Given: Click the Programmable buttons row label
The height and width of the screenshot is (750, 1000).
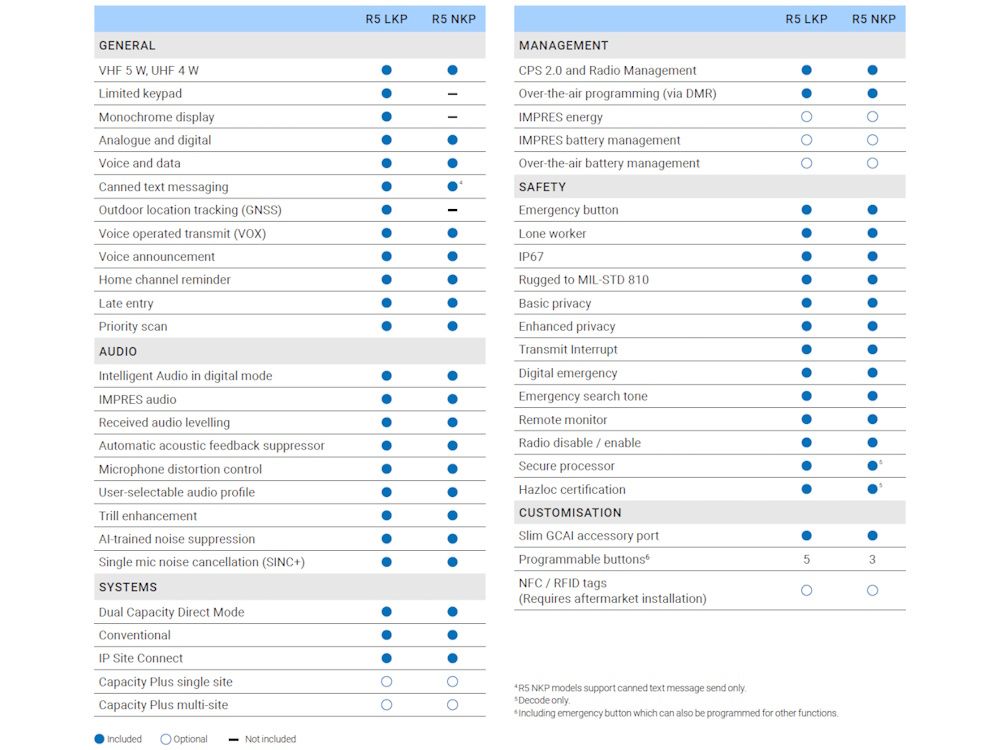Looking at the screenshot, I should click(584, 559).
